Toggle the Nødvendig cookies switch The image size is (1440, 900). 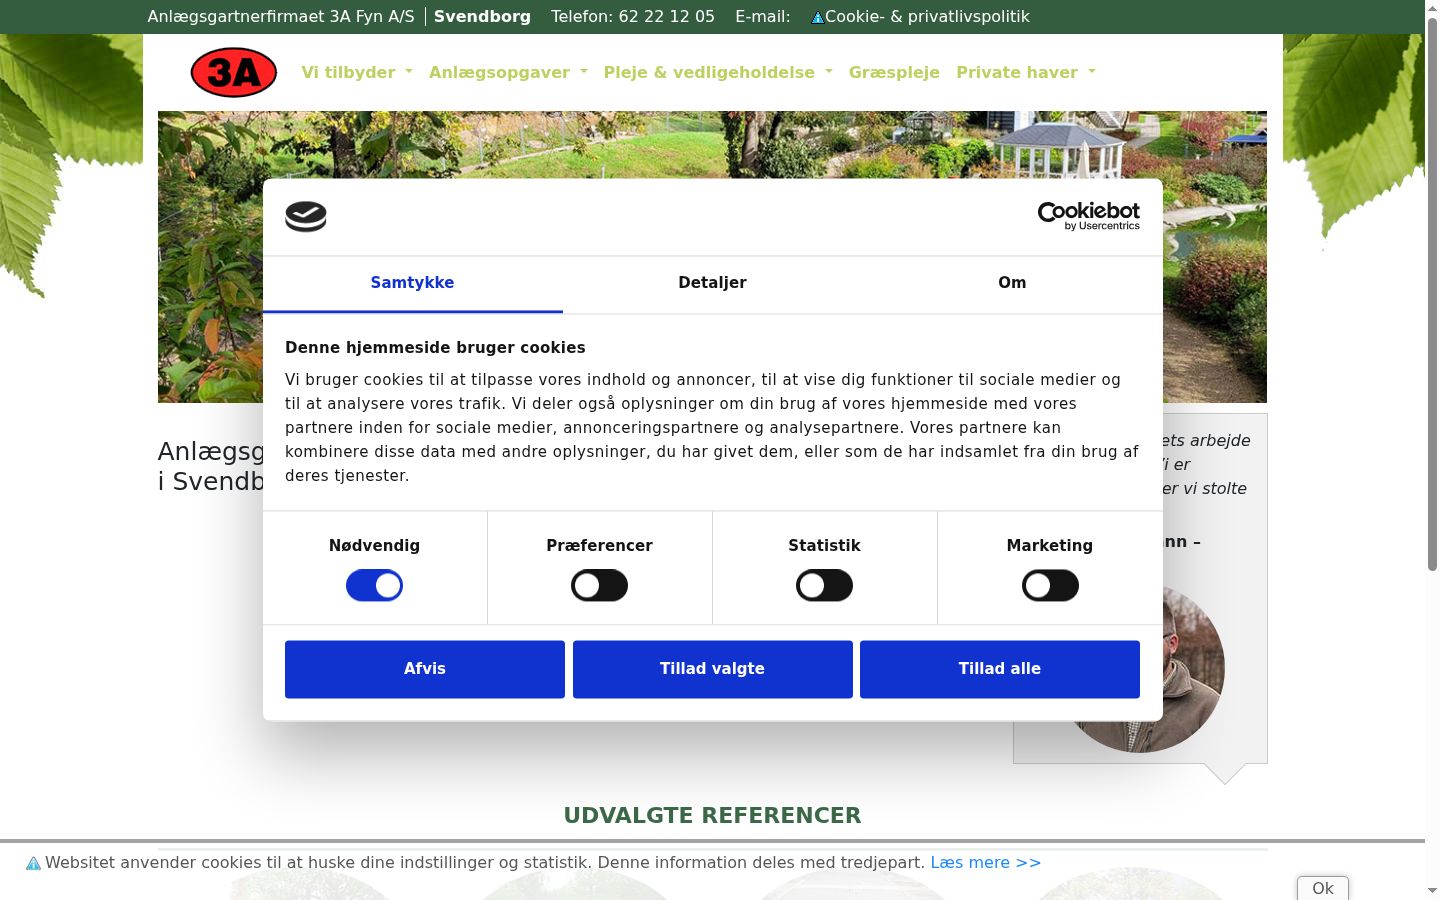(x=374, y=586)
